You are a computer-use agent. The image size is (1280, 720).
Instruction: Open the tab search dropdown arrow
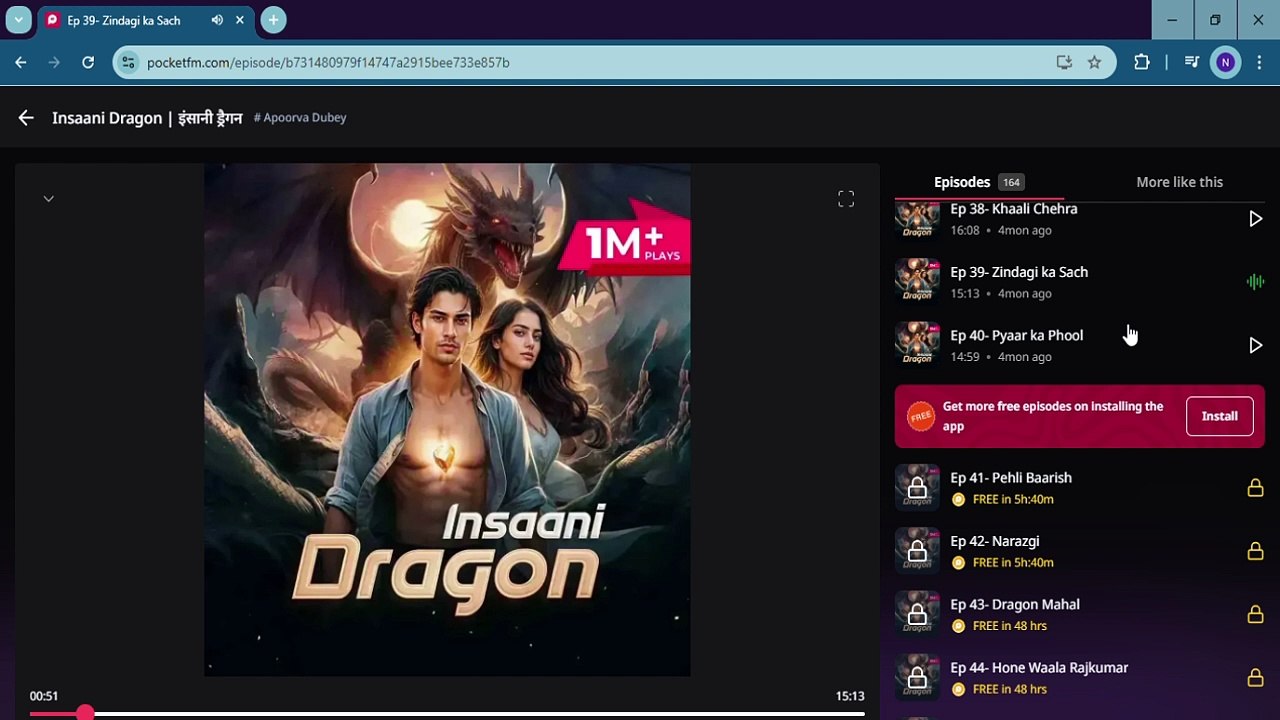(18, 20)
